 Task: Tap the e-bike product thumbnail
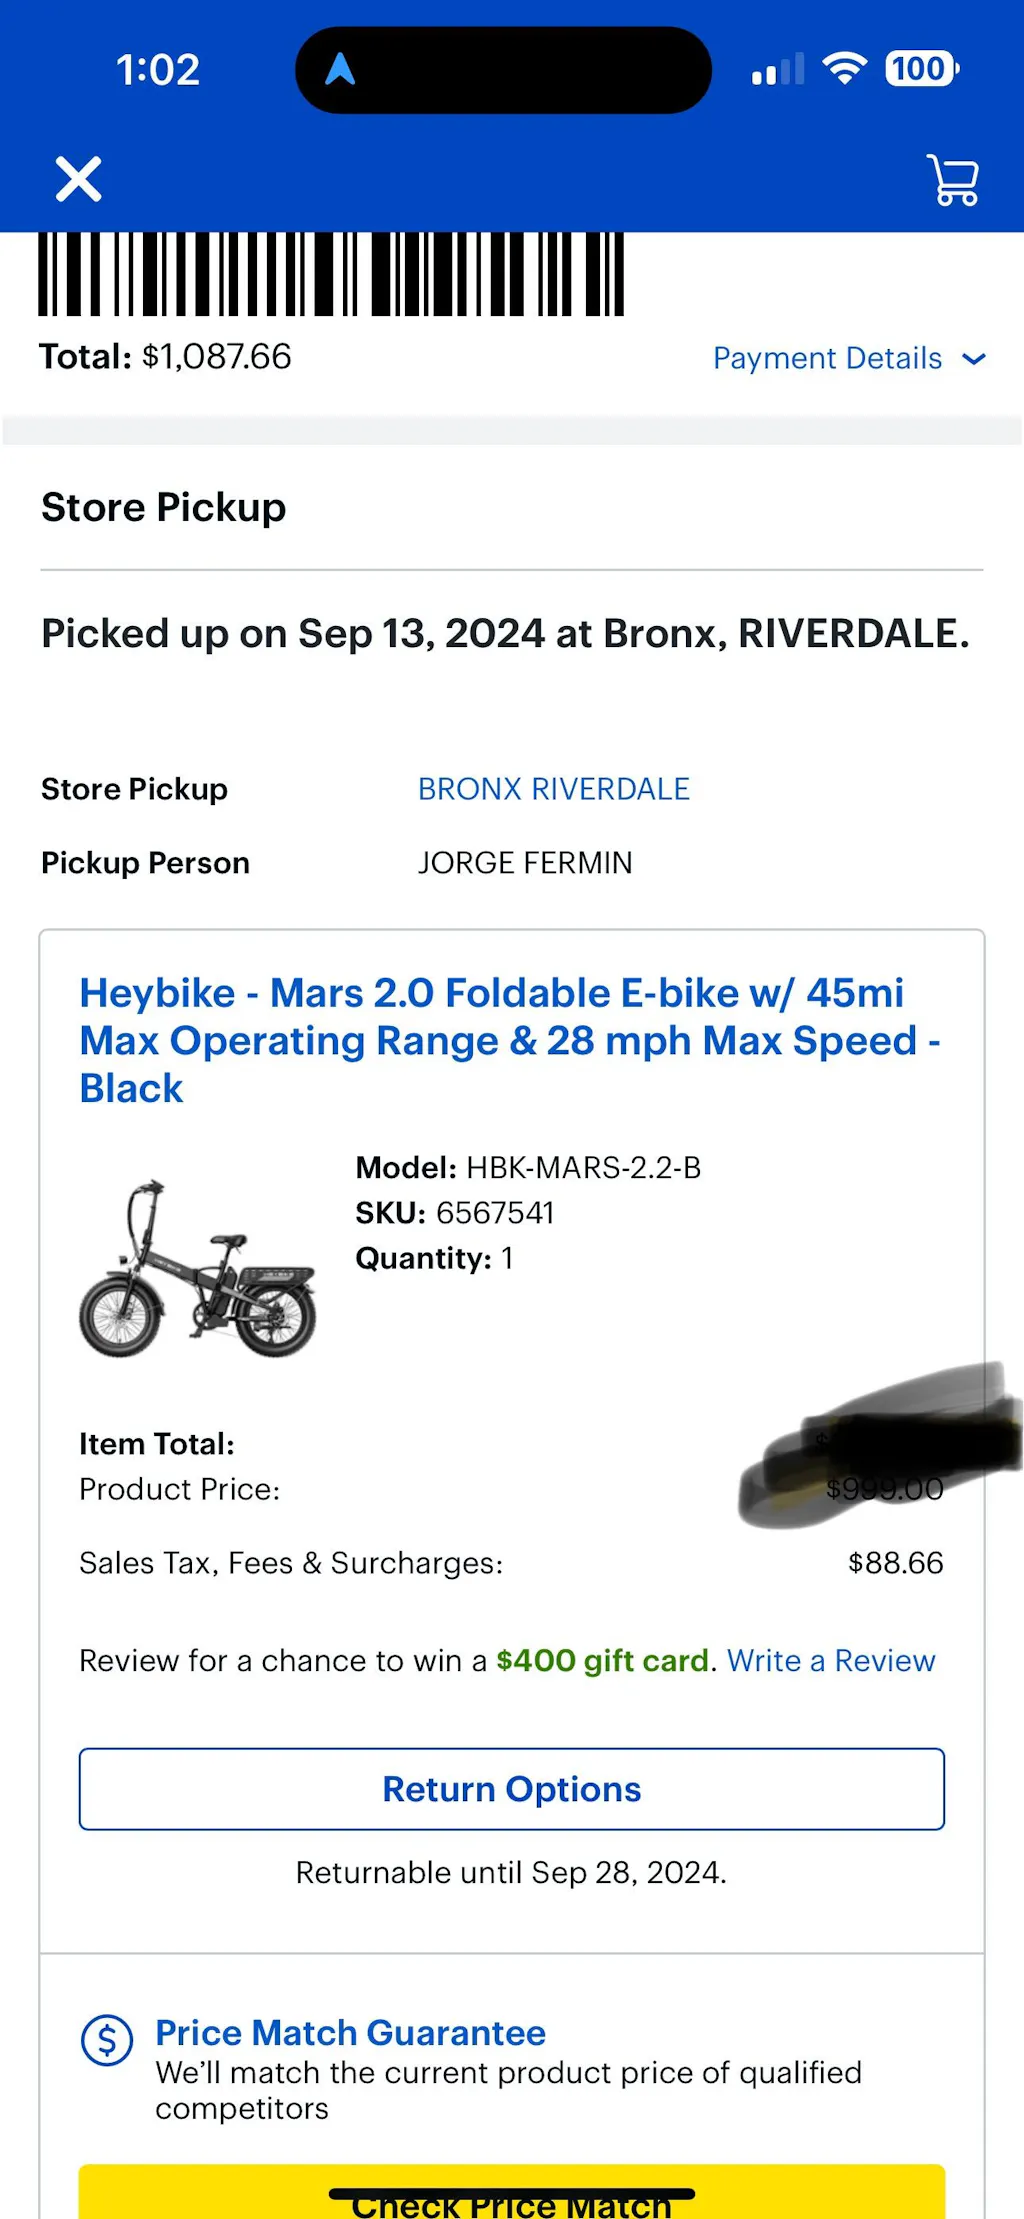pyautogui.click(x=198, y=1269)
